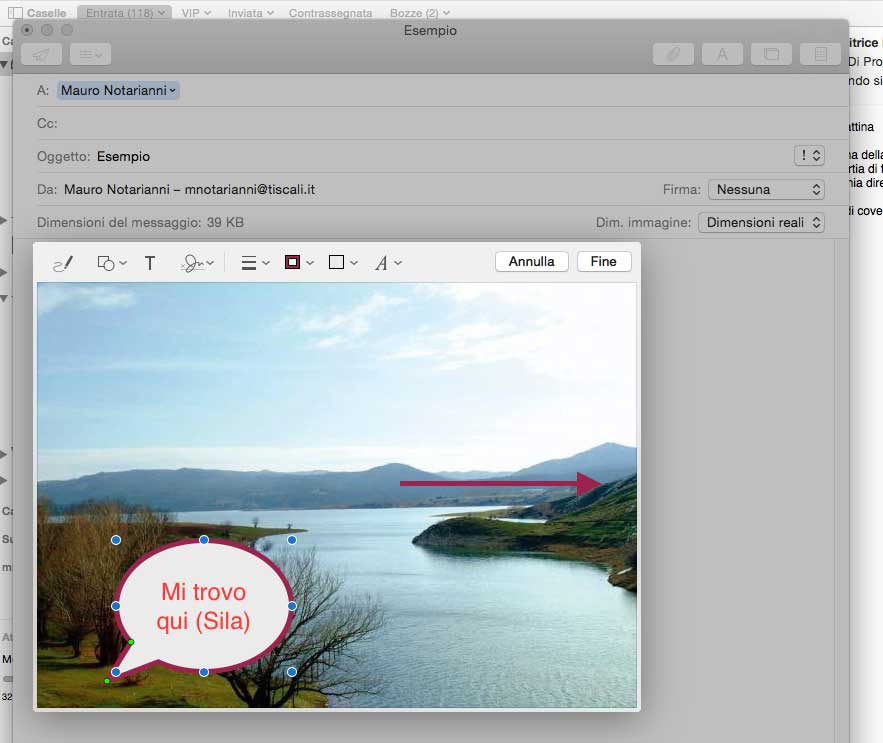Open the message priority dropdown
This screenshot has height=743, width=883.
pyautogui.click(x=808, y=156)
